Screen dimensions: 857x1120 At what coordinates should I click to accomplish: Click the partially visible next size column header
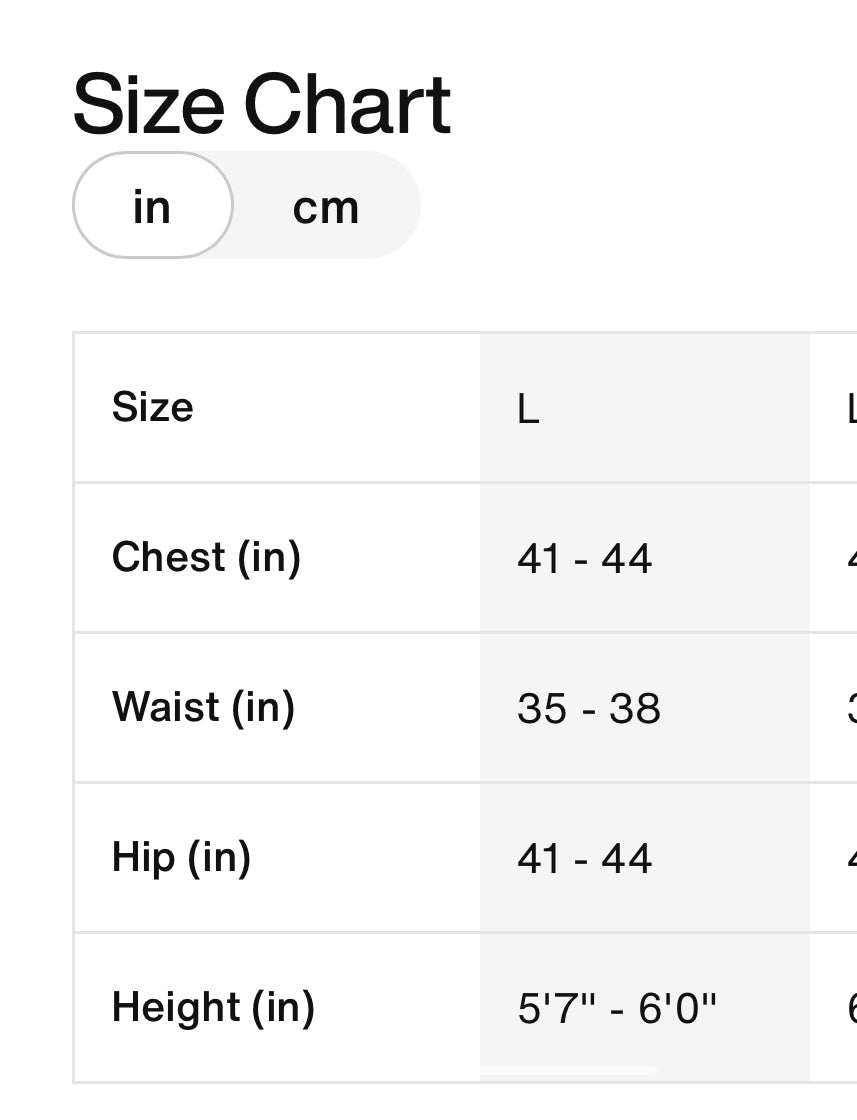[x=850, y=408]
